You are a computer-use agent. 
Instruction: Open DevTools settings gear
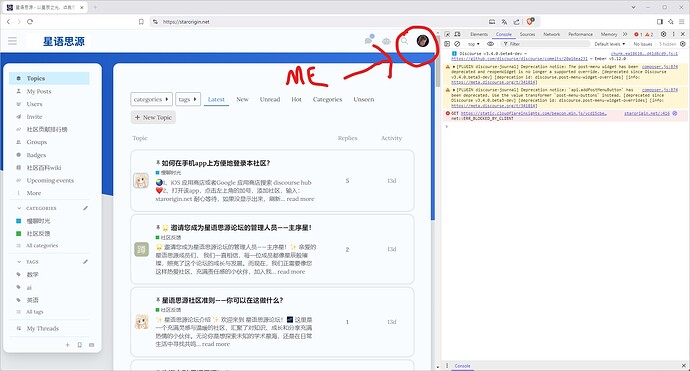click(x=664, y=34)
